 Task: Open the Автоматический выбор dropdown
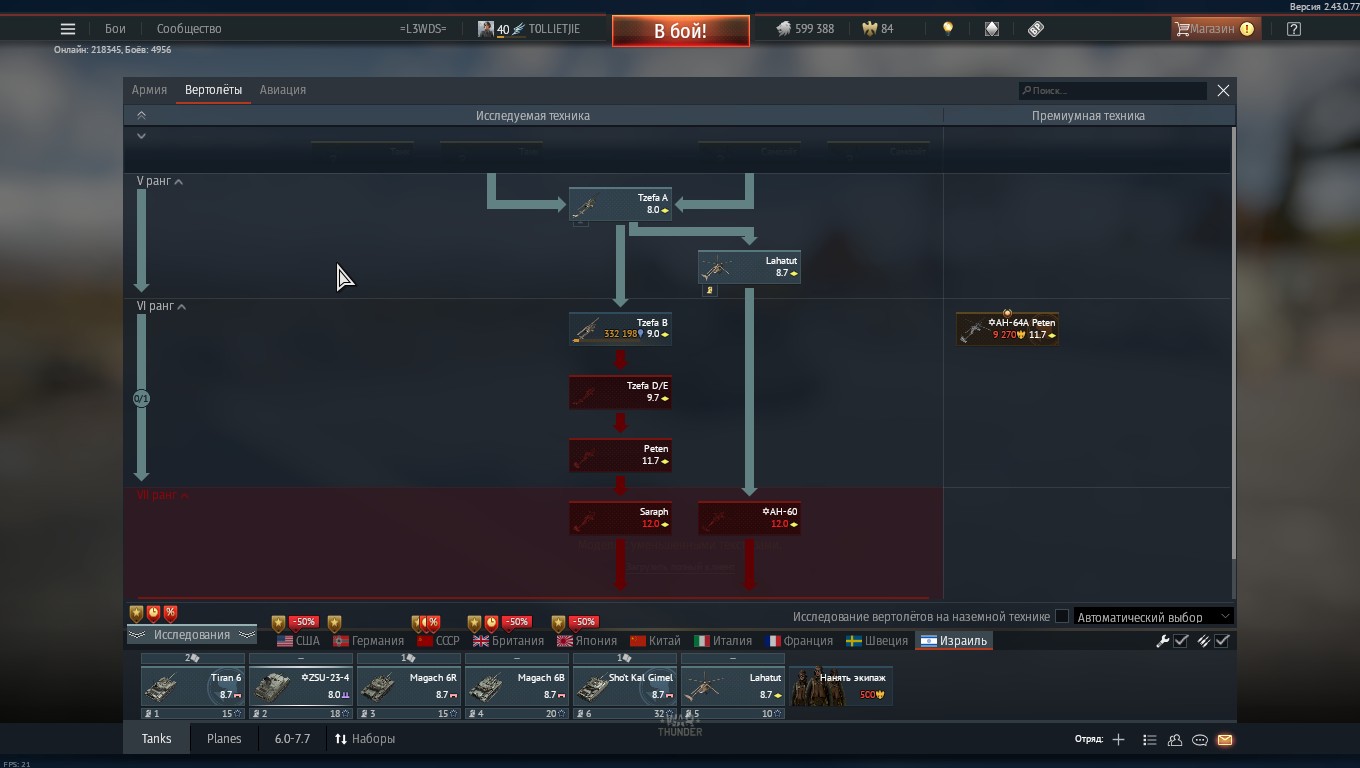(1154, 617)
